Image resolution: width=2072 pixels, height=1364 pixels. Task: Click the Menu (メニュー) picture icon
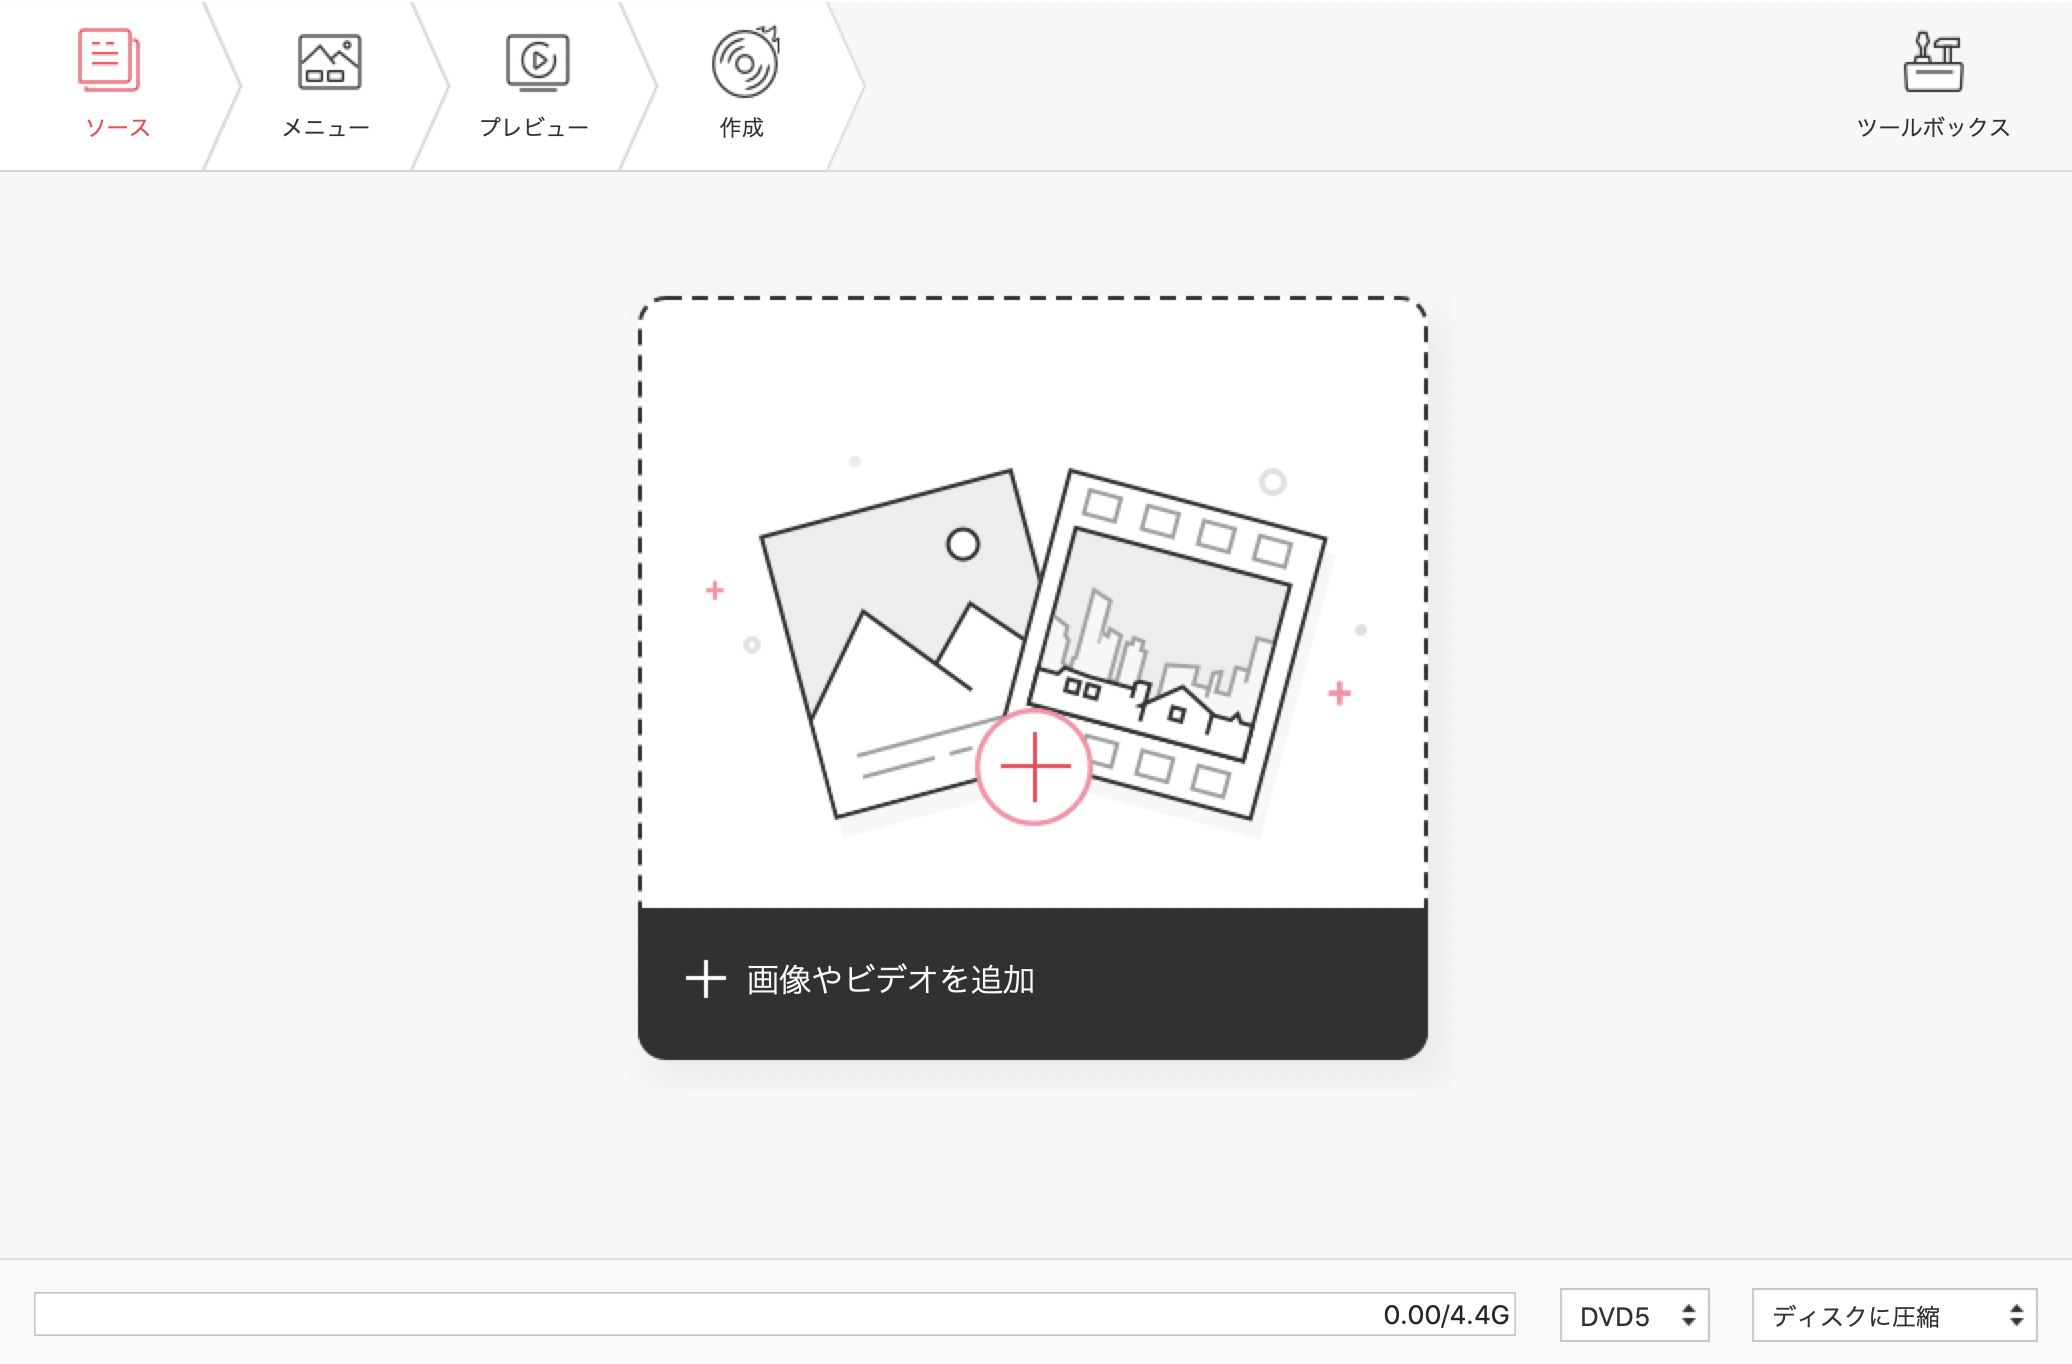tap(329, 62)
